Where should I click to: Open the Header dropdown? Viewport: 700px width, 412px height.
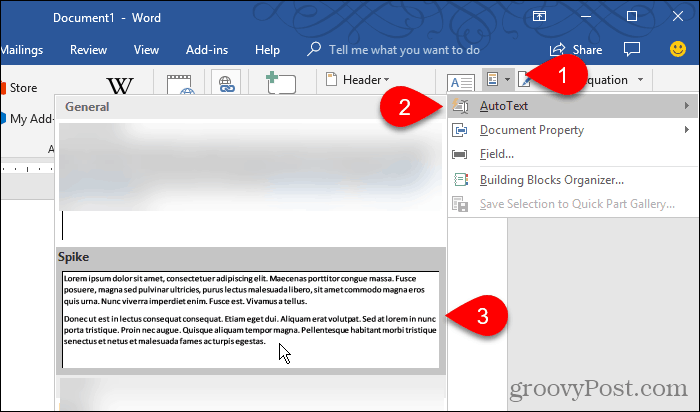point(358,80)
